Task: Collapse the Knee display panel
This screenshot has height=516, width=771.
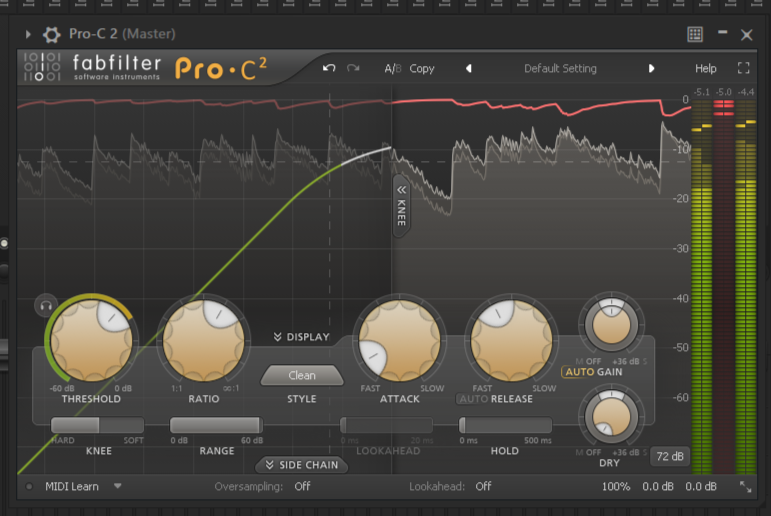Action: (401, 206)
